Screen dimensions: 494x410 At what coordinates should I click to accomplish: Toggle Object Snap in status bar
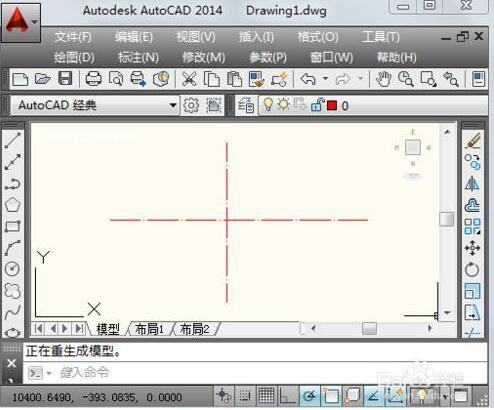331,396
